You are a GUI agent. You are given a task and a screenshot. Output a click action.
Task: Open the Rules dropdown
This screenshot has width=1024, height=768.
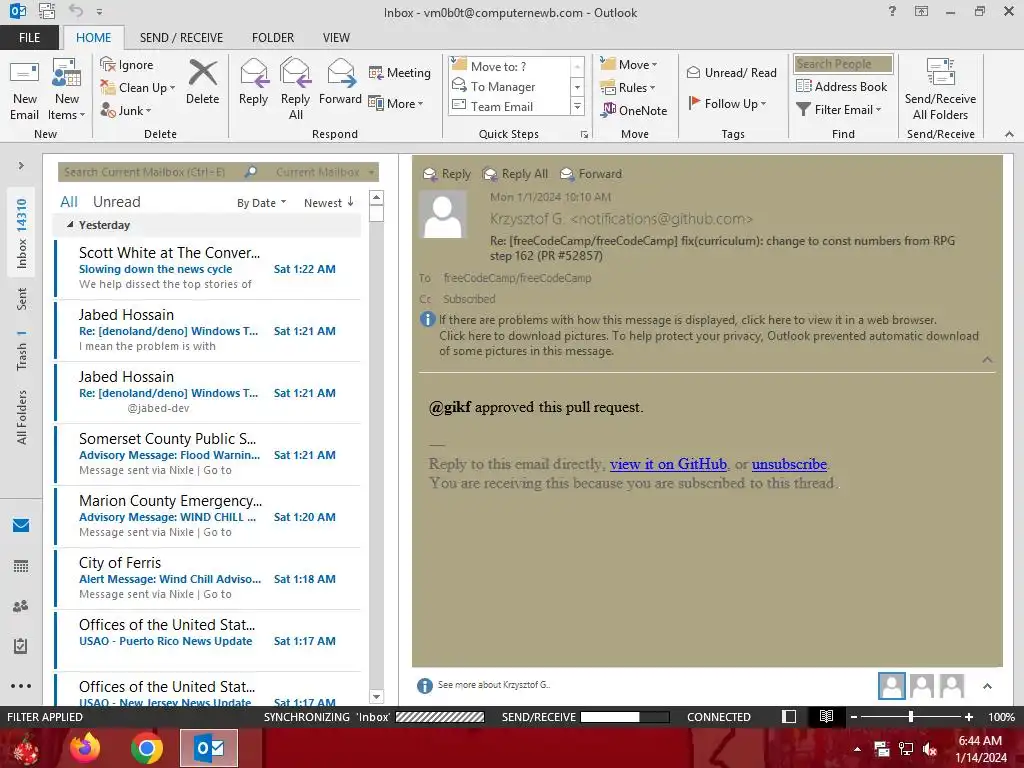point(628,87)
